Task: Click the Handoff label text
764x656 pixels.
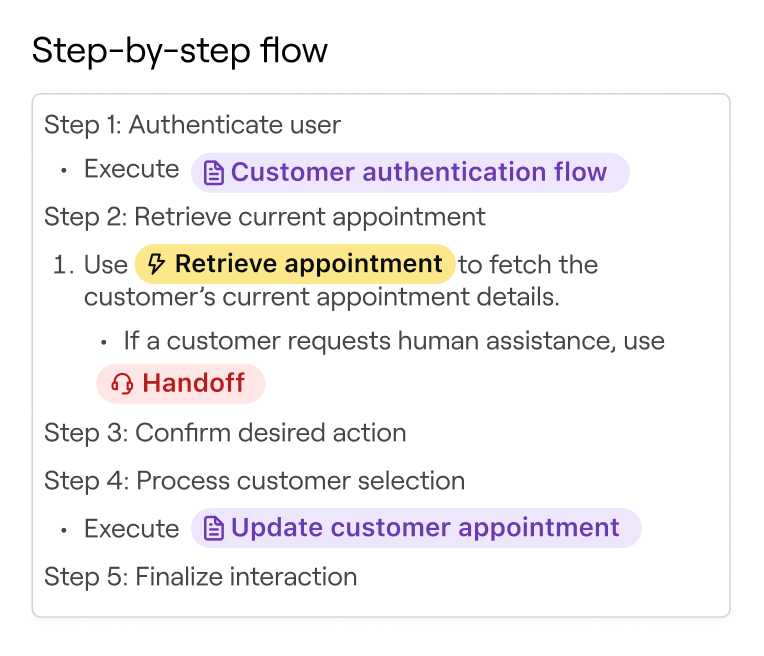Action: pyautogui.click(x=194, y=383)
